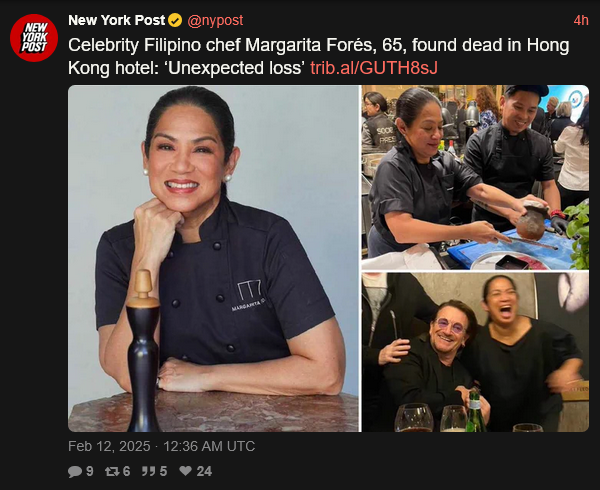Open the trib.al/GUTH8sJ article link
Viewport: 600px width, 490px height.
pos(374,68)
